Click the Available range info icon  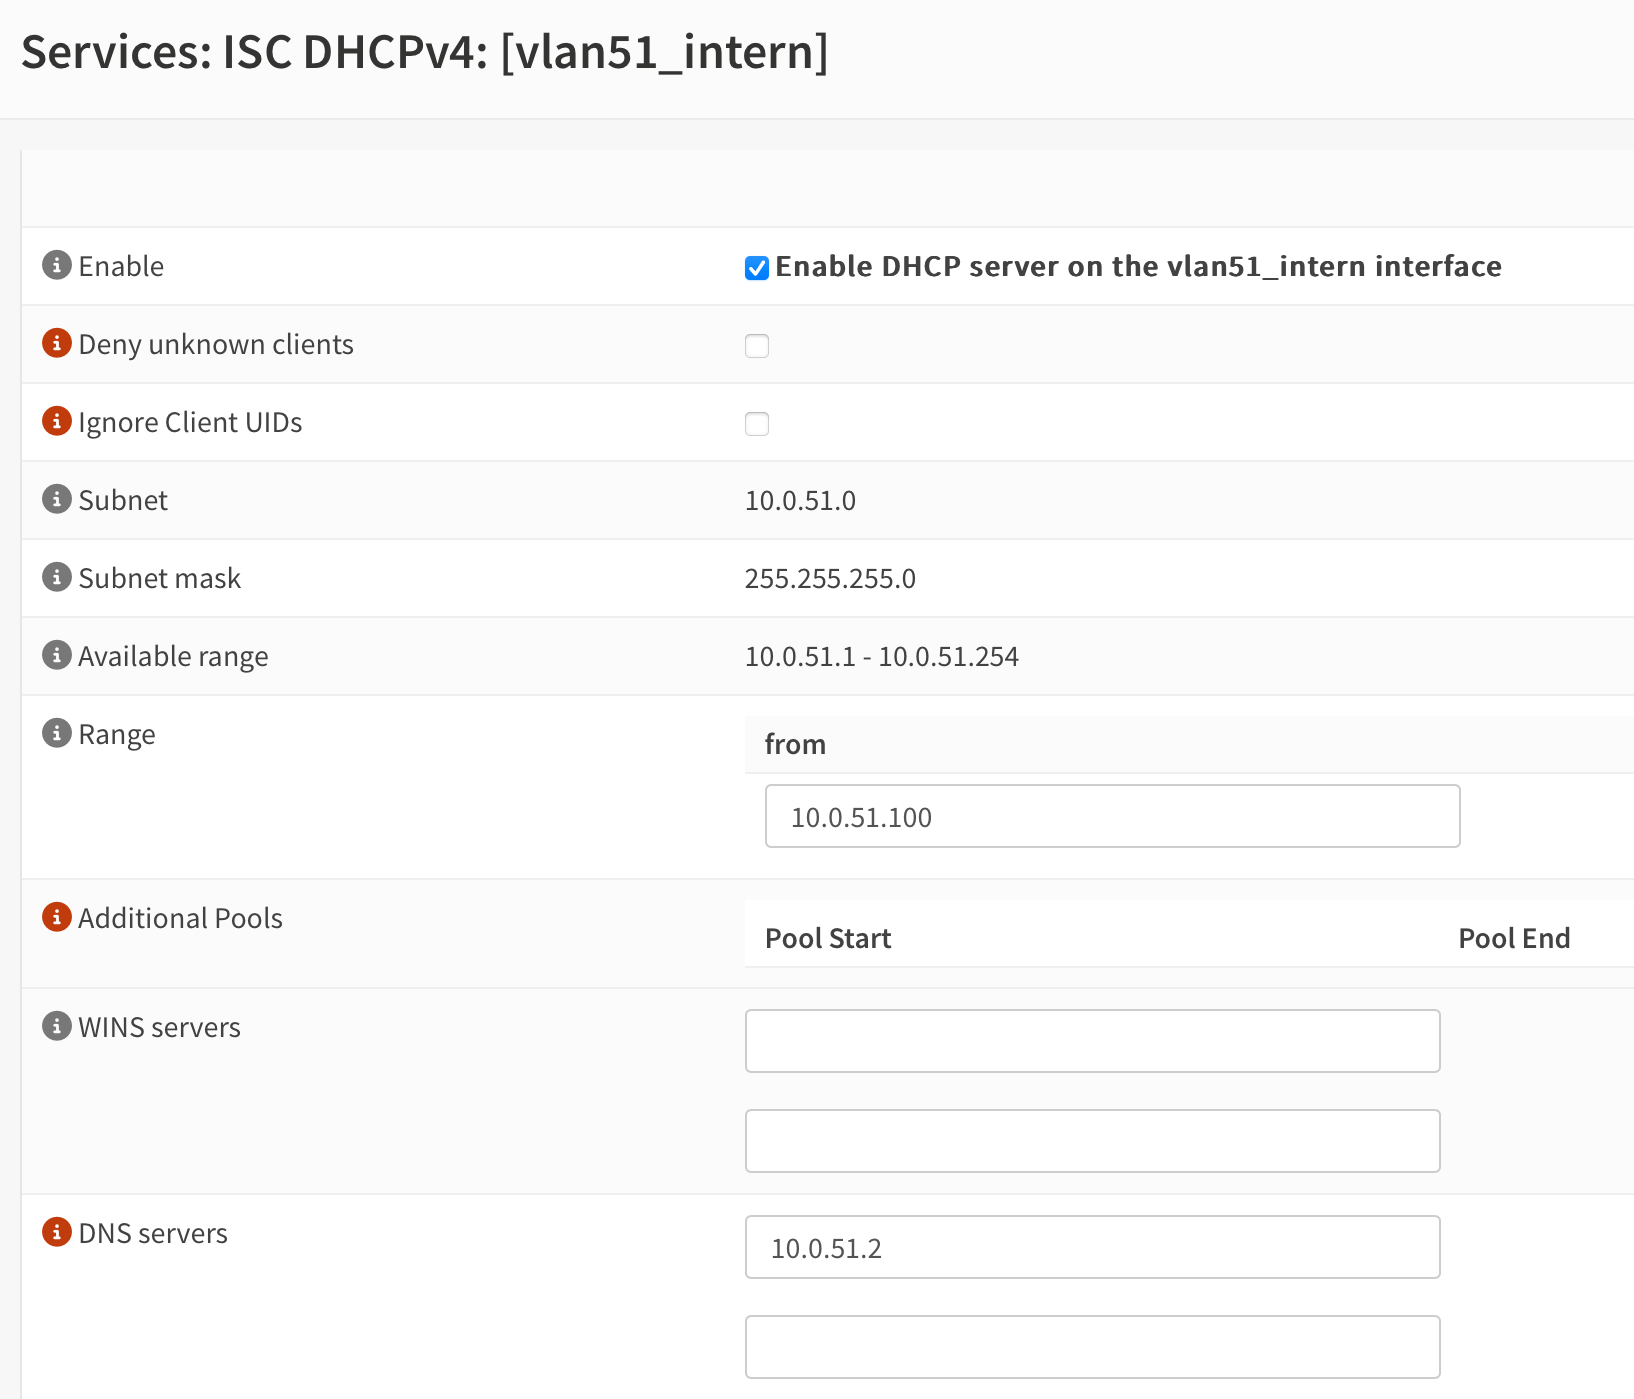(x=57, y=655)
